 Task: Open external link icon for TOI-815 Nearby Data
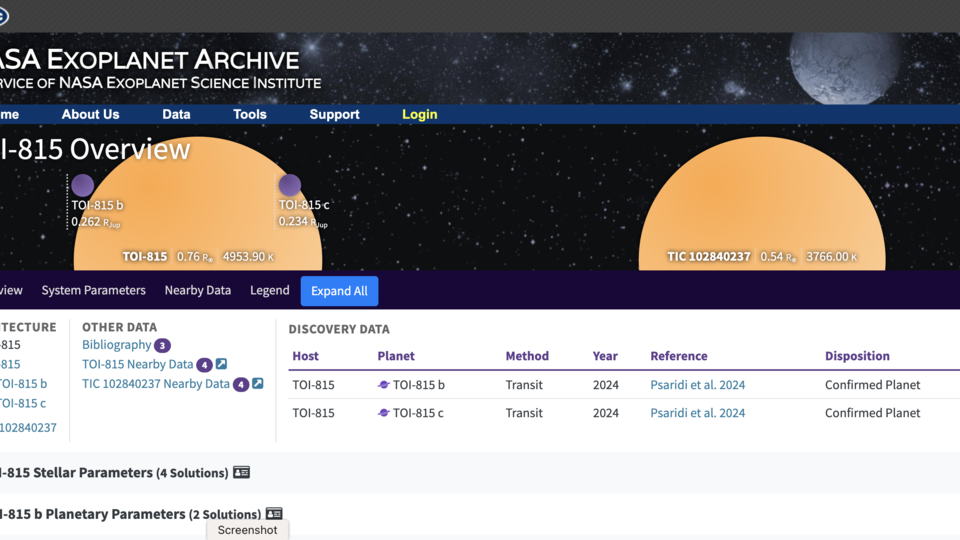[221, 364]
